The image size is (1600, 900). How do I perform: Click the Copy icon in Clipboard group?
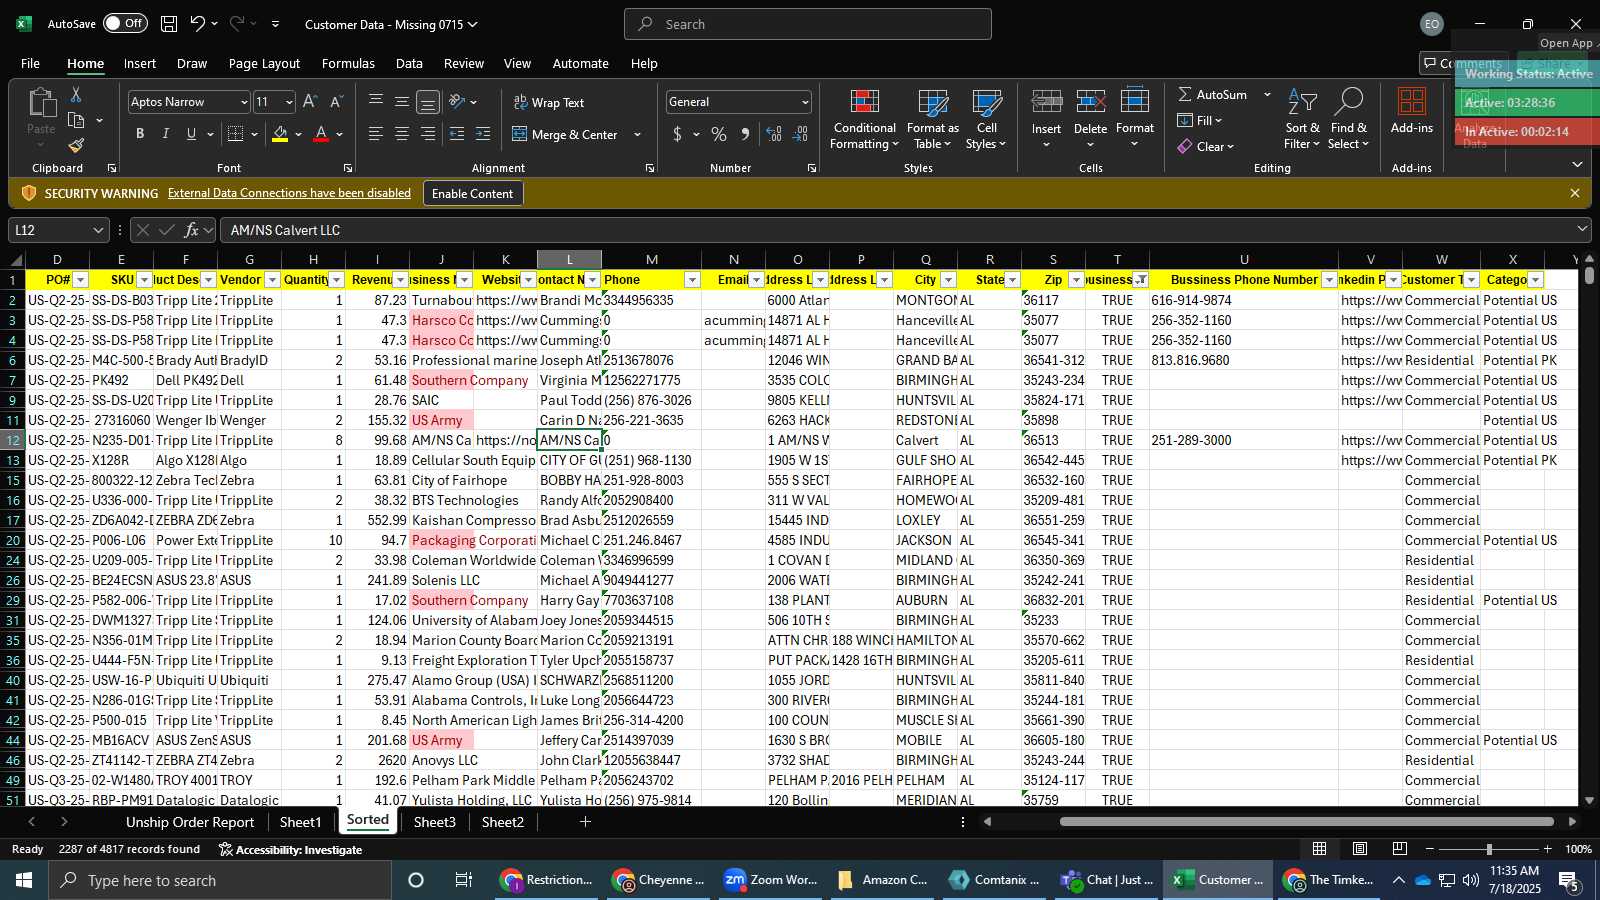pos(76,120)
